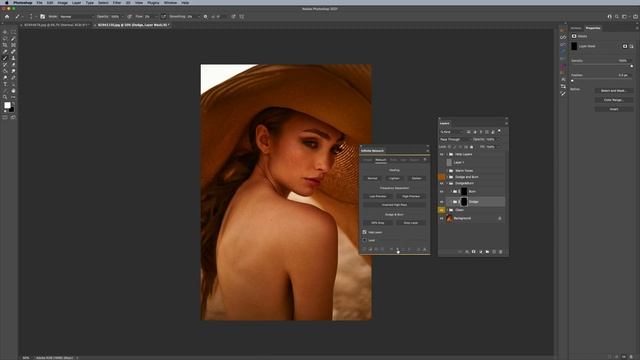Add a layer mask in Layers panel
This screenshot has width=640, height=360.
(473, 252)
